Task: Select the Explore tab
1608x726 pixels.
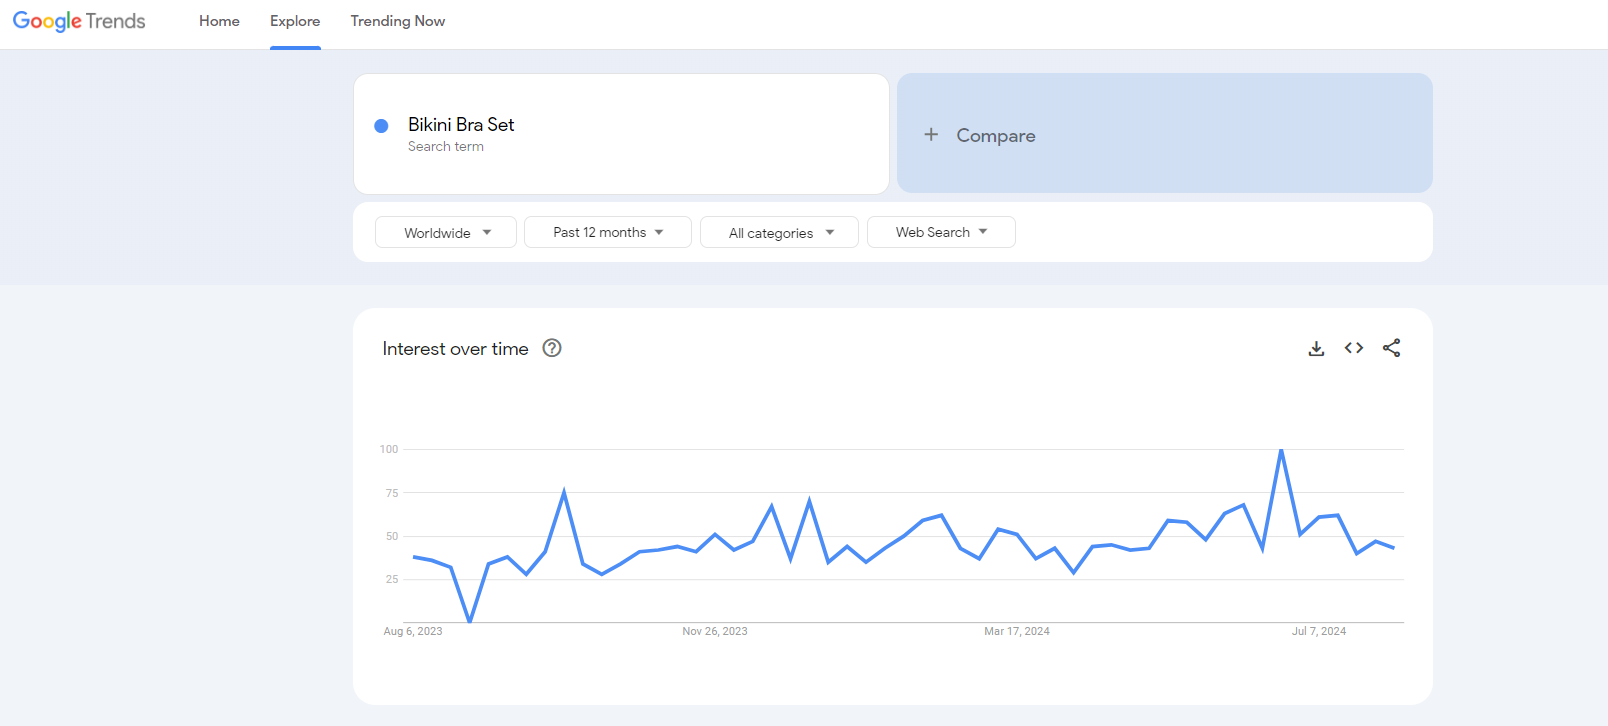Action: 295,21
